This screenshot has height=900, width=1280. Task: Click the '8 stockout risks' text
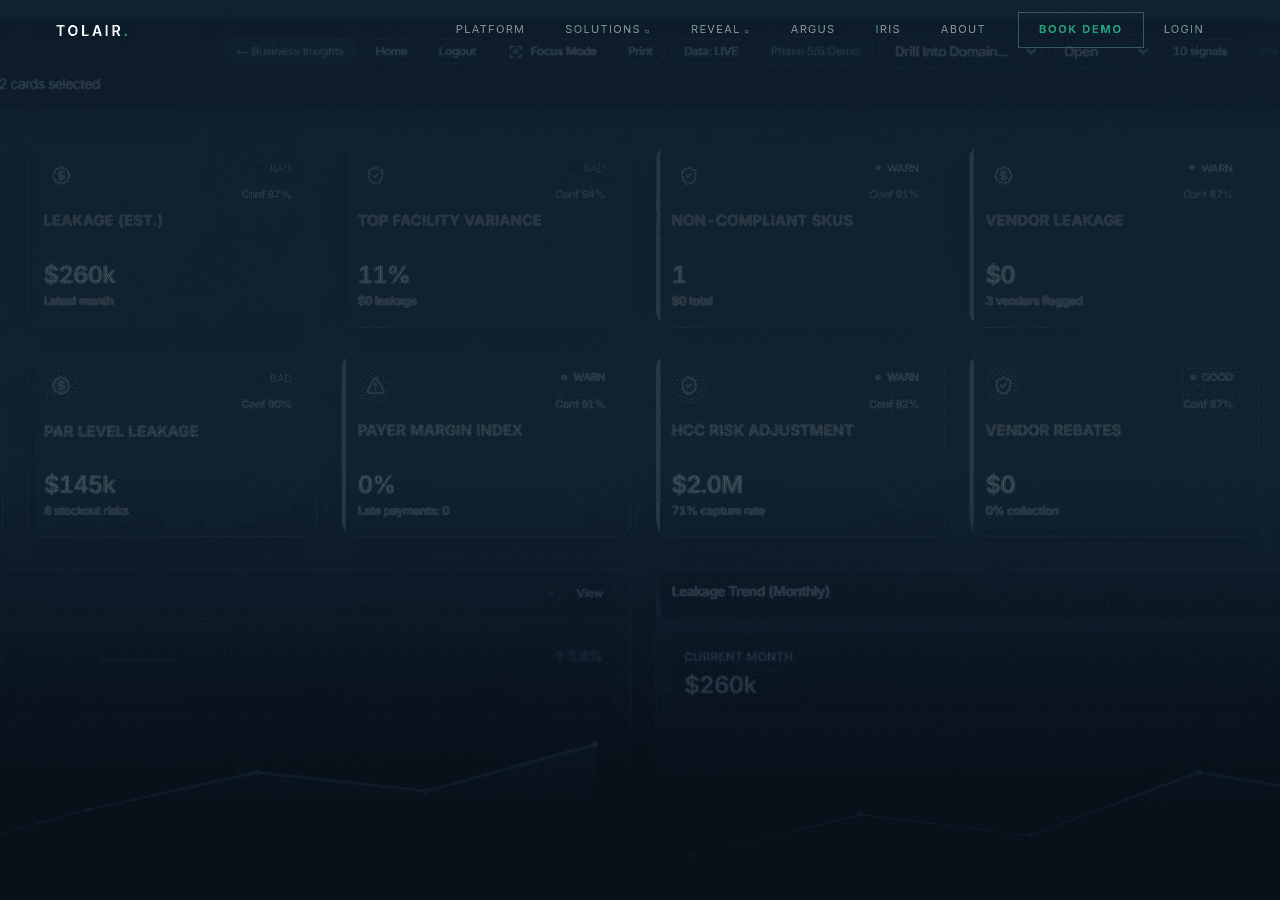coord(86,511)
